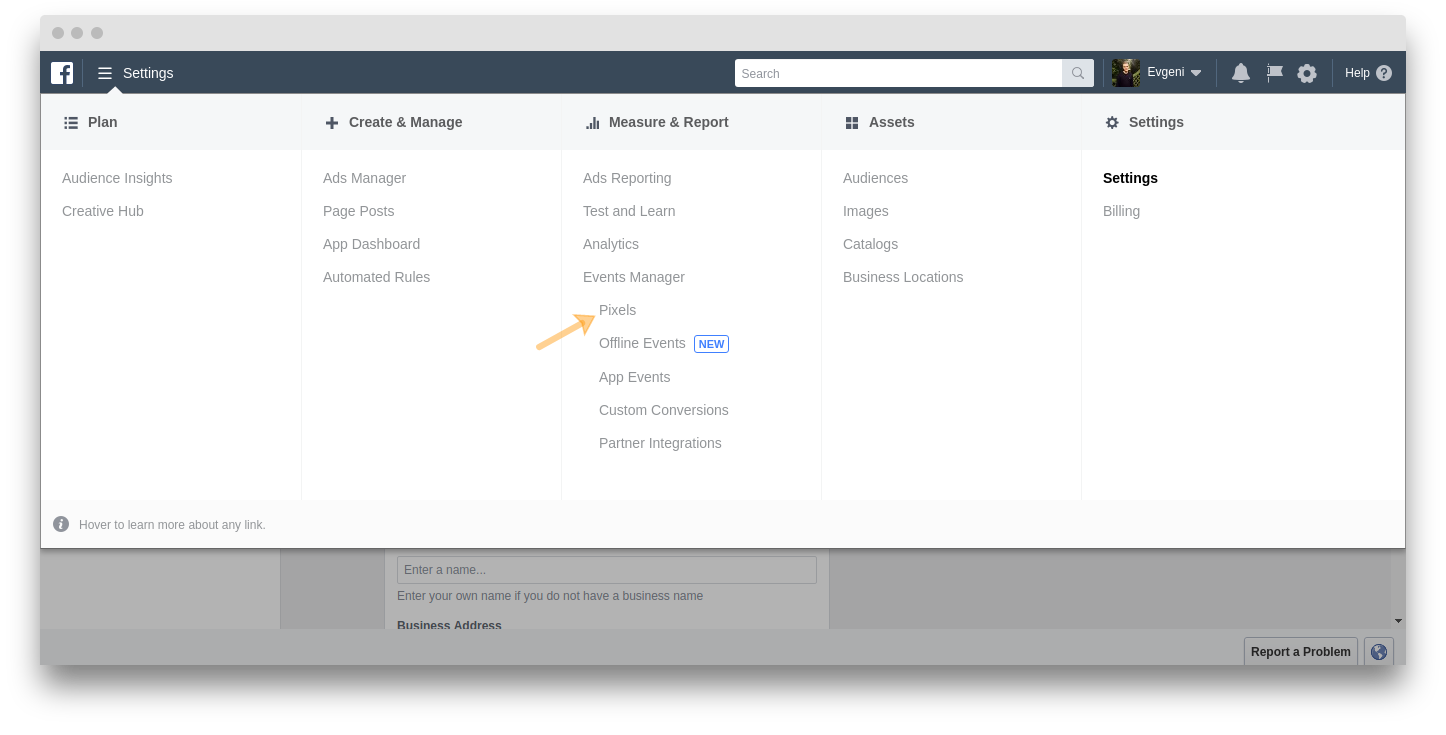Viewport: 1446px width, 735px height.
Task: Click the gear icon by Settings column header
Action: pyautogui.click(x=1112, y=122)
